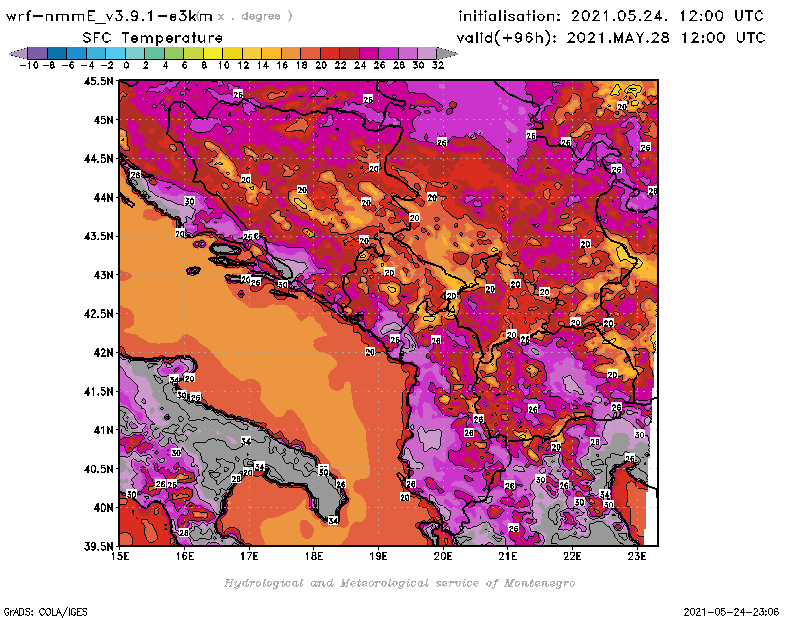The height and width of the screenshot is (618, 800).
Task: Click the '16E' longitude label
Action: [185, 556]
